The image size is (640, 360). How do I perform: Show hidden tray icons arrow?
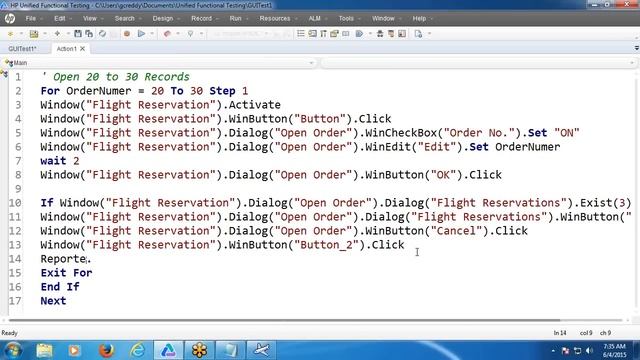553,351
